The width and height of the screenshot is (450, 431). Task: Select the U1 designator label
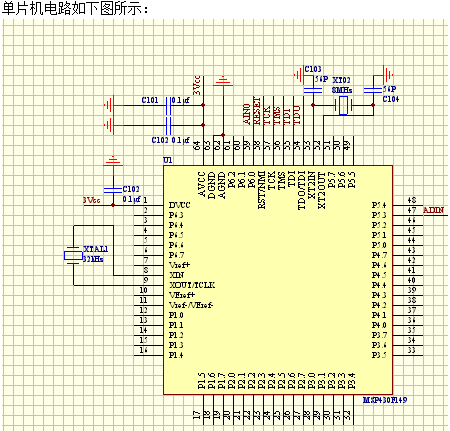click(x=168, y=160)
